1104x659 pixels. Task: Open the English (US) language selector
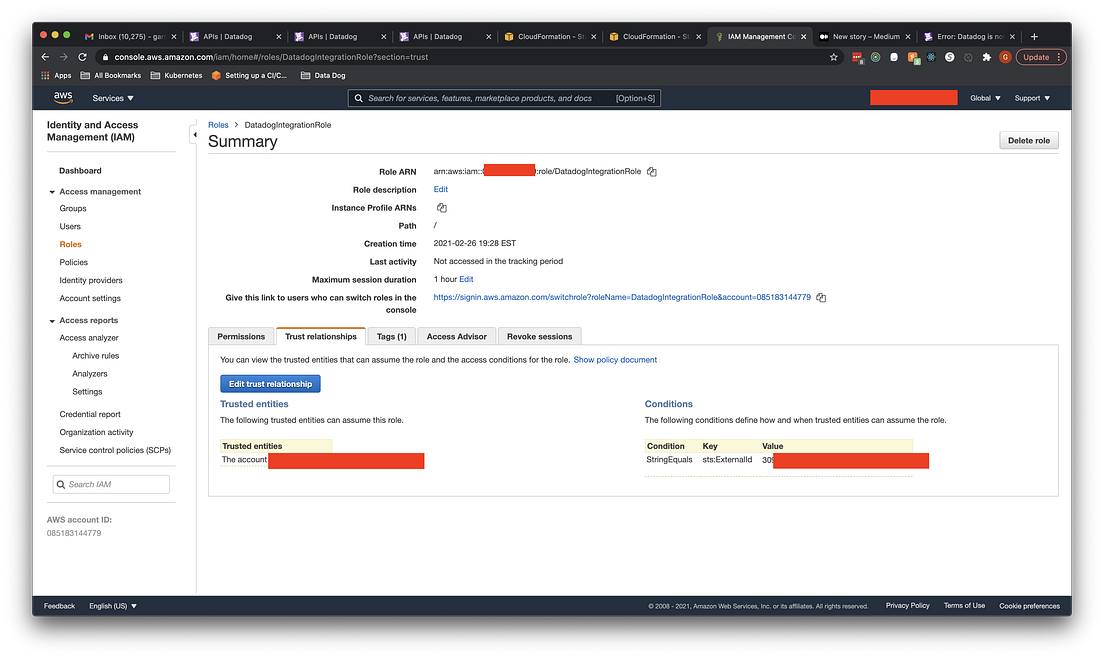110,605
